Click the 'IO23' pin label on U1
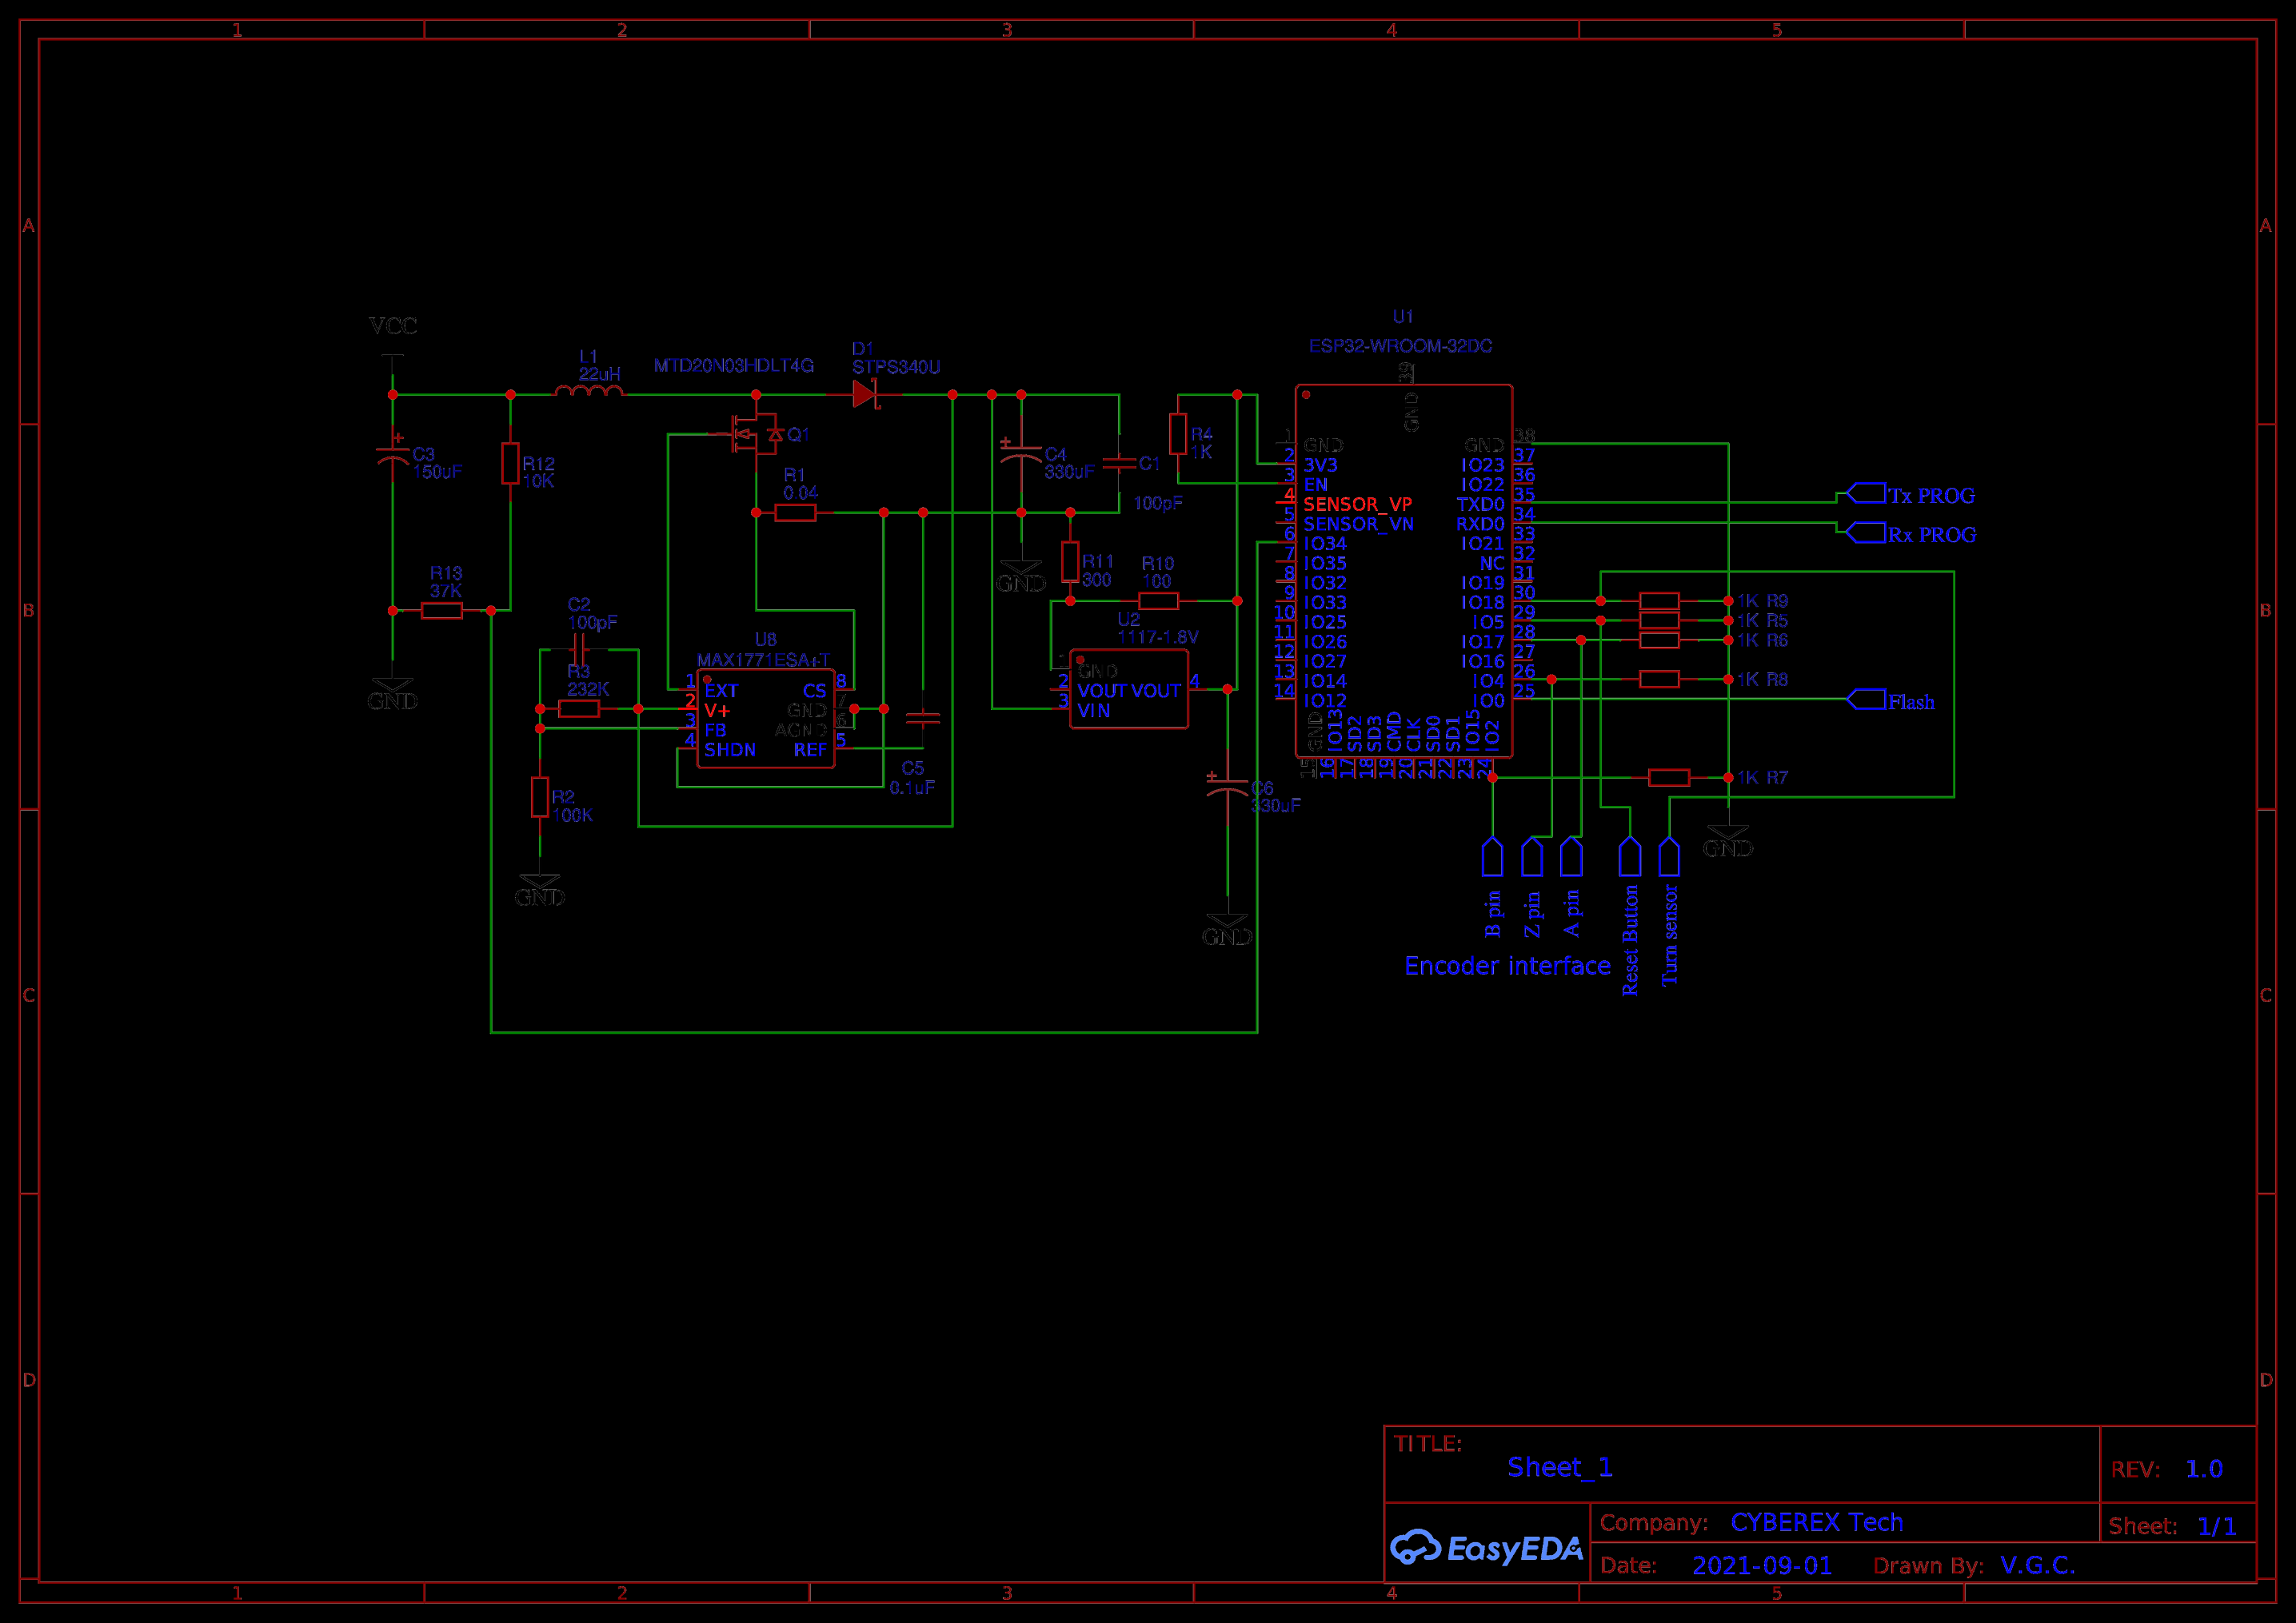 (1483, 465)
